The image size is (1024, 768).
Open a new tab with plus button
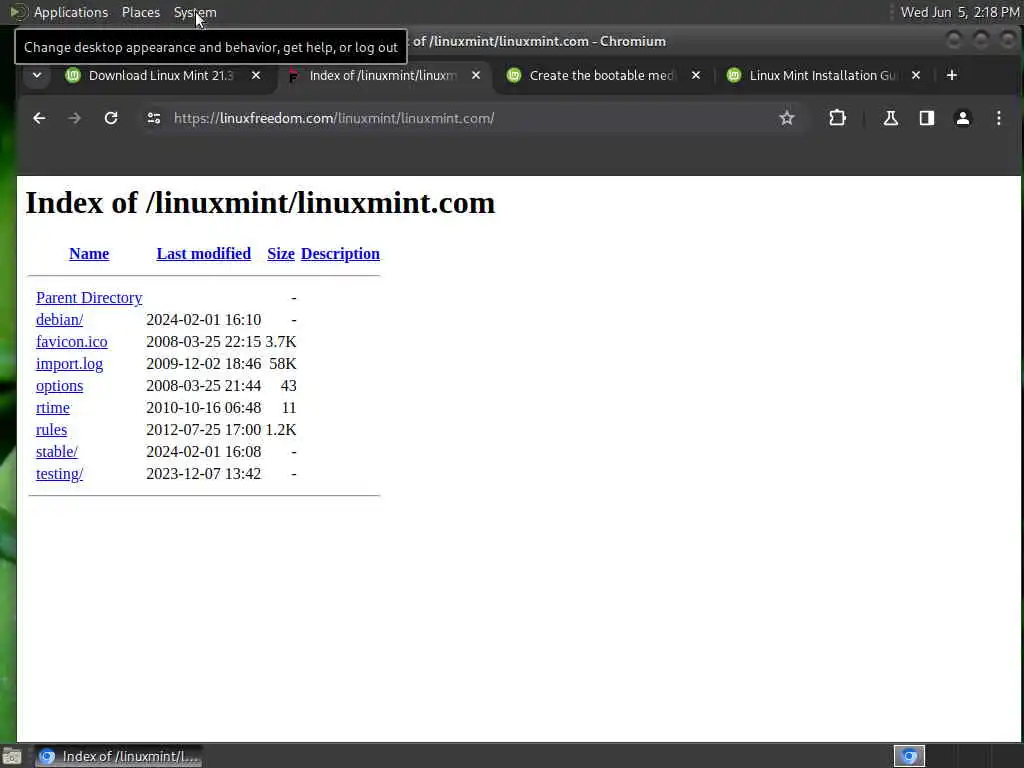[x=952, y=75]
